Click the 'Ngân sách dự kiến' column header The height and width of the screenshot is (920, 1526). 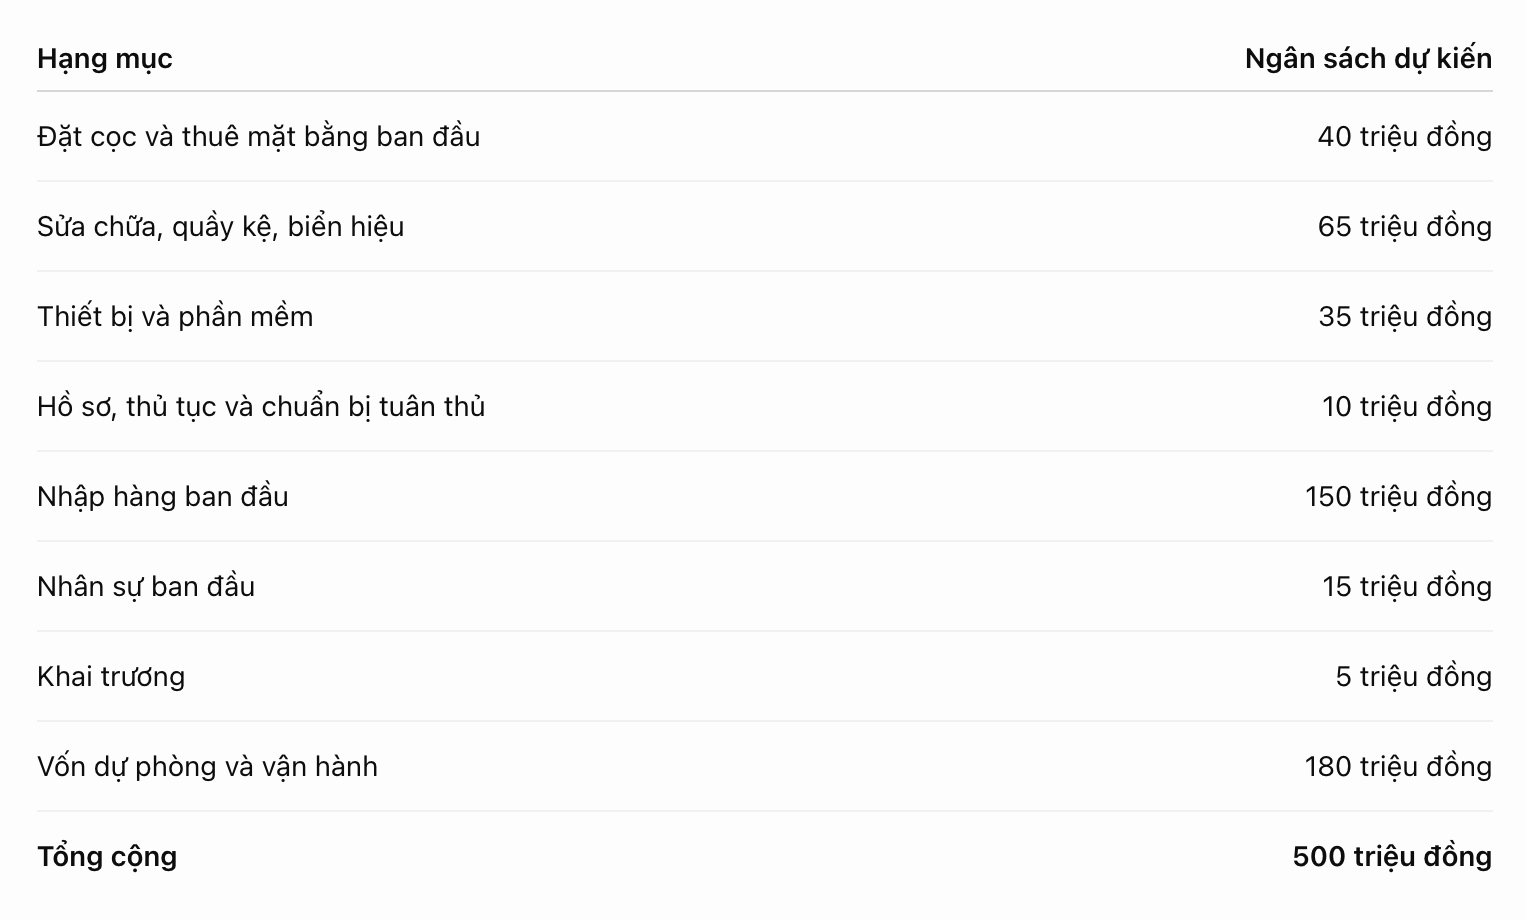coord(1368,59)
